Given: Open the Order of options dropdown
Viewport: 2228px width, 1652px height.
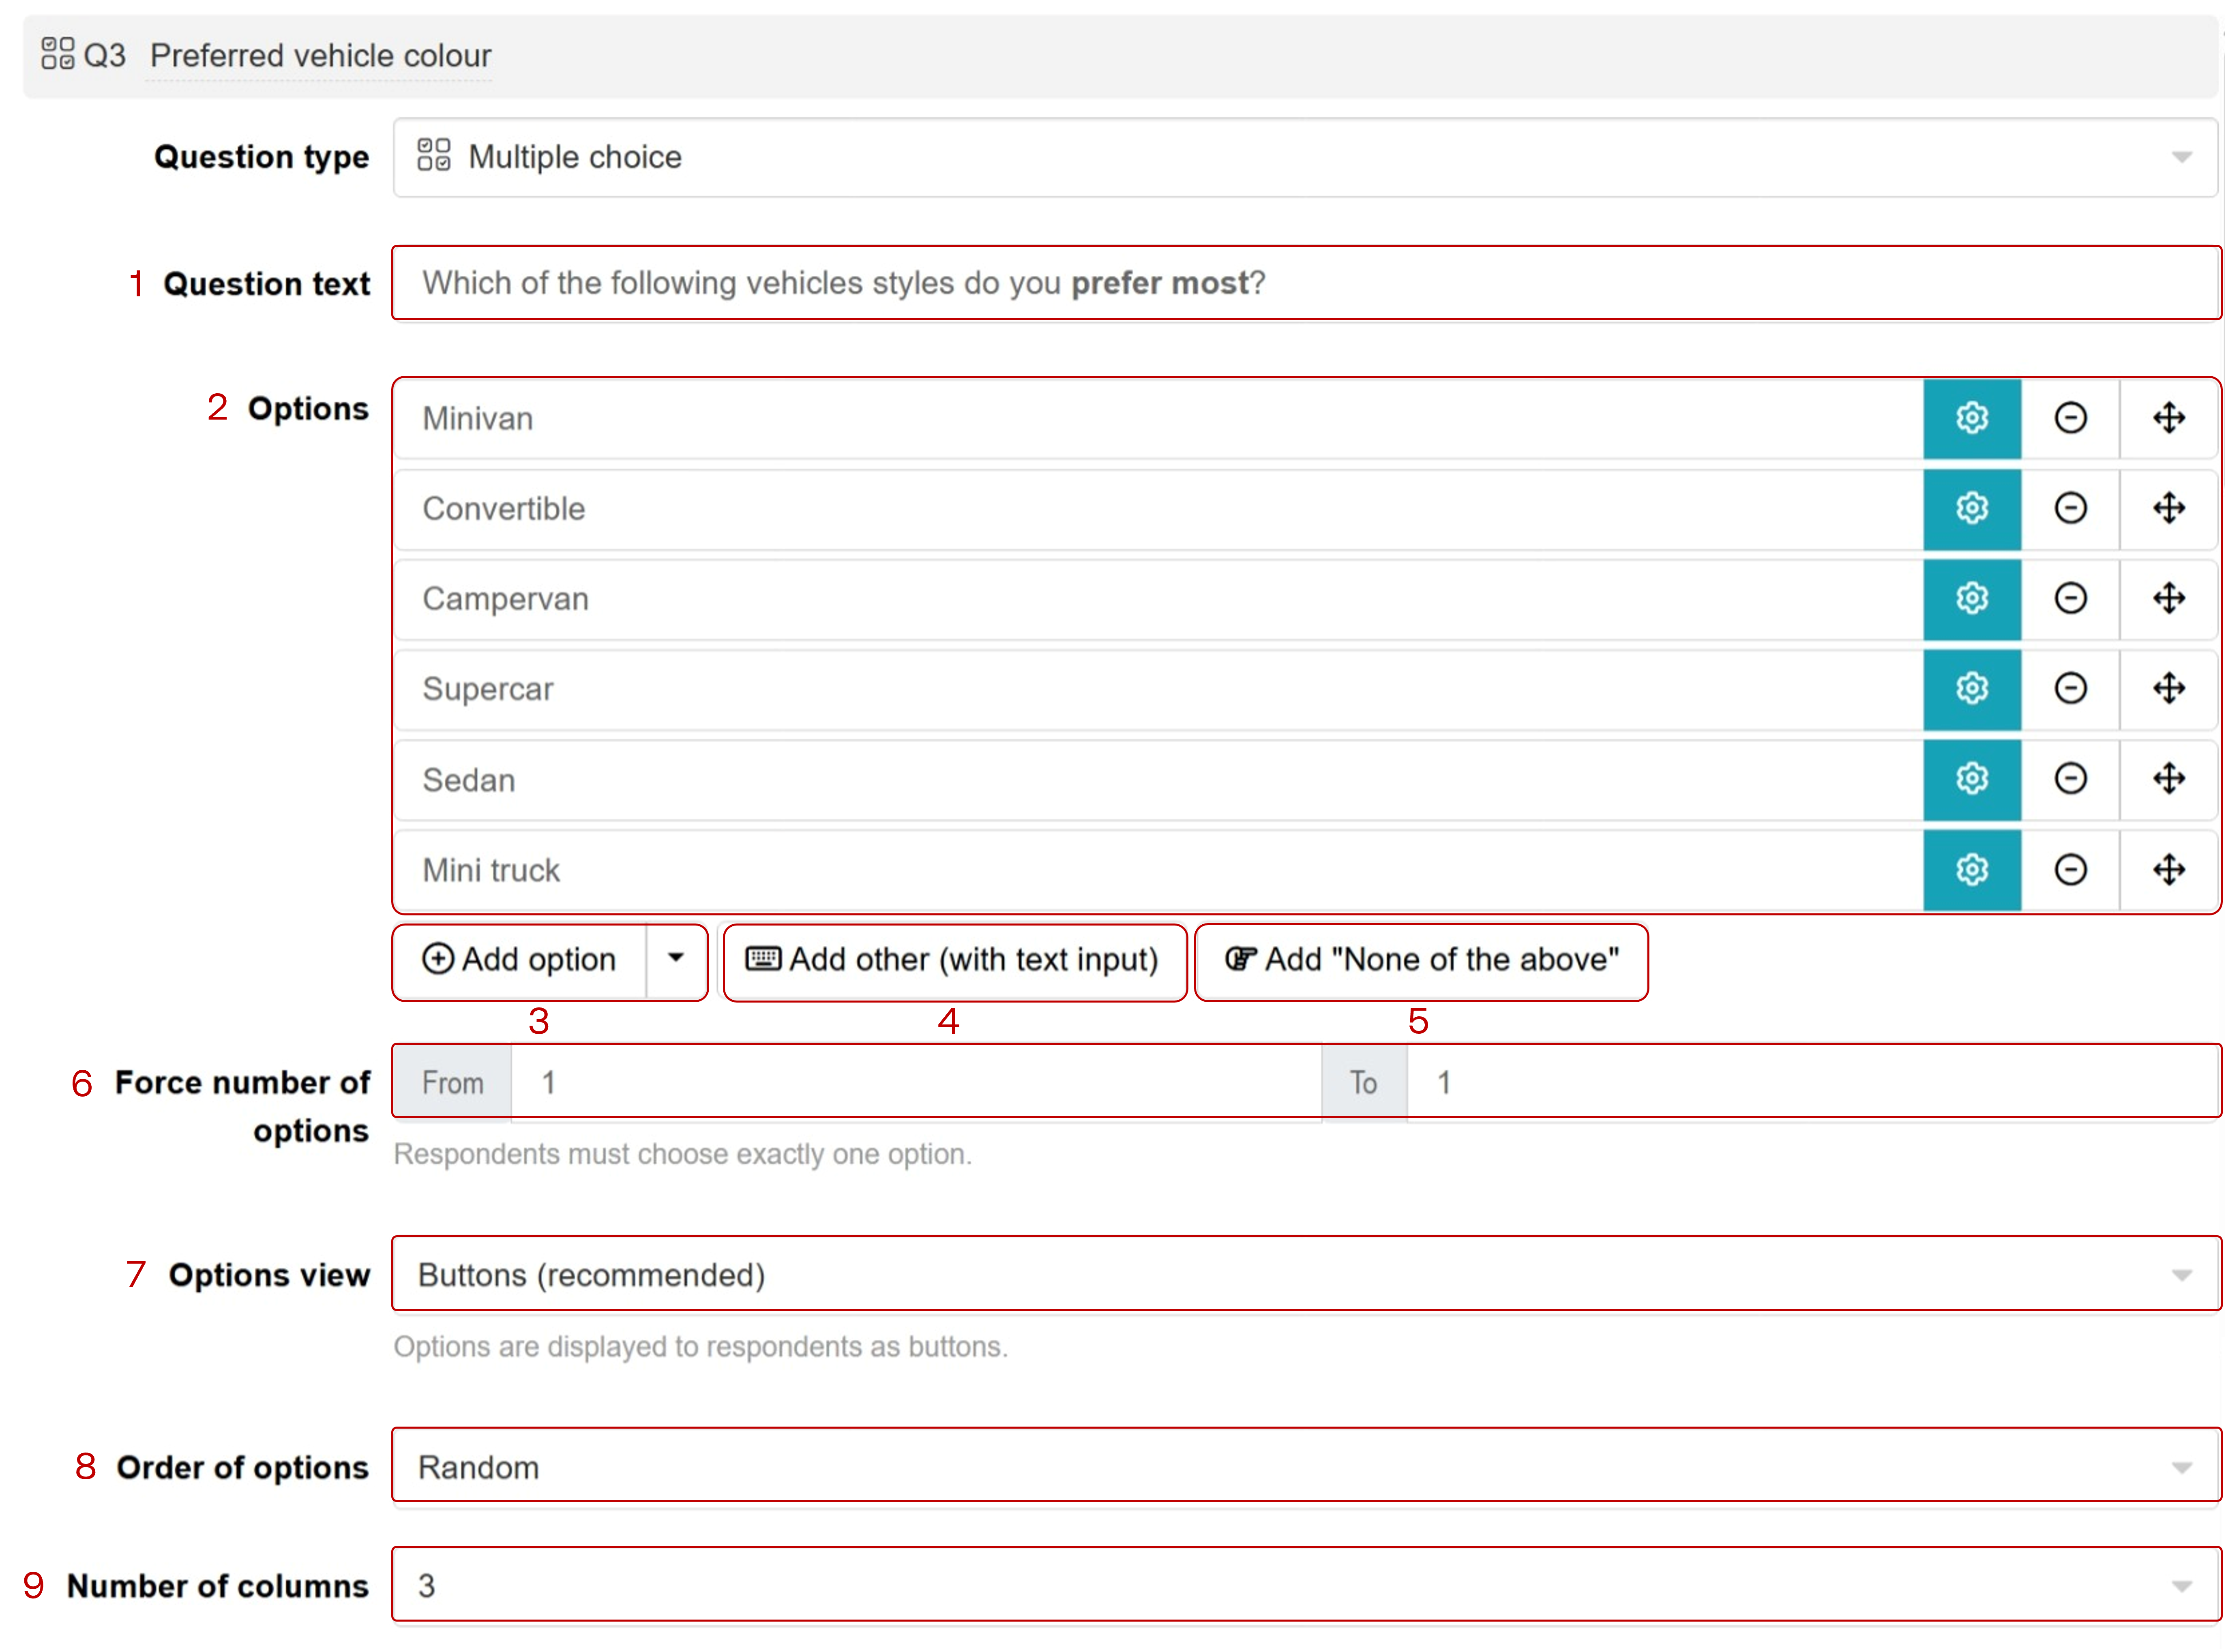Looking at the screenshot, I should 1305,1466.
